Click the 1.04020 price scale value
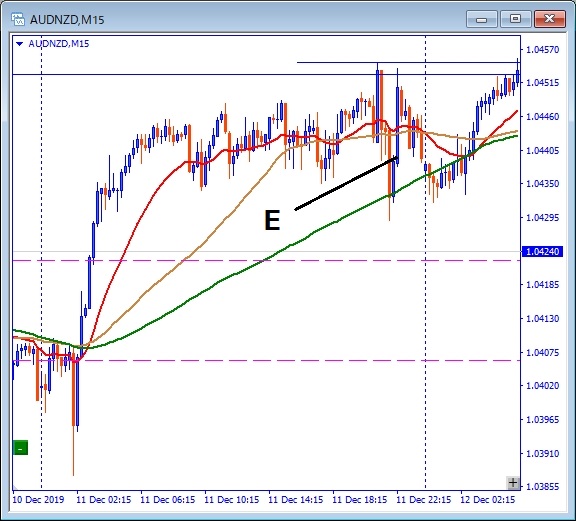Screen dimensions: 576x521 (543, 386)
